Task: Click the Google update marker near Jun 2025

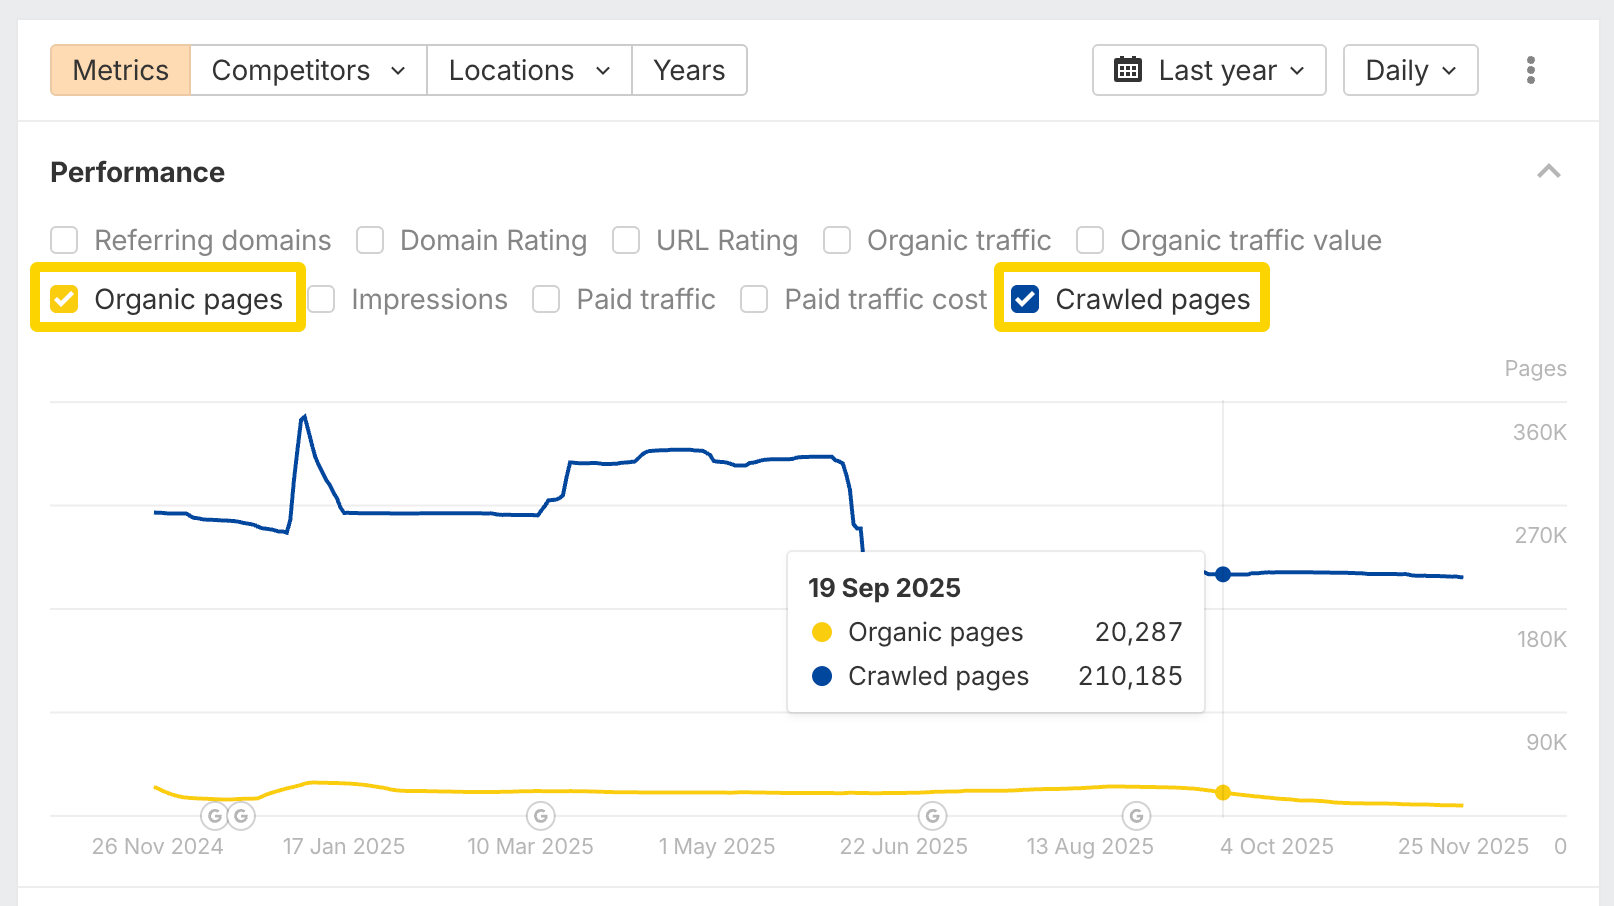Action: click(932, 816)
